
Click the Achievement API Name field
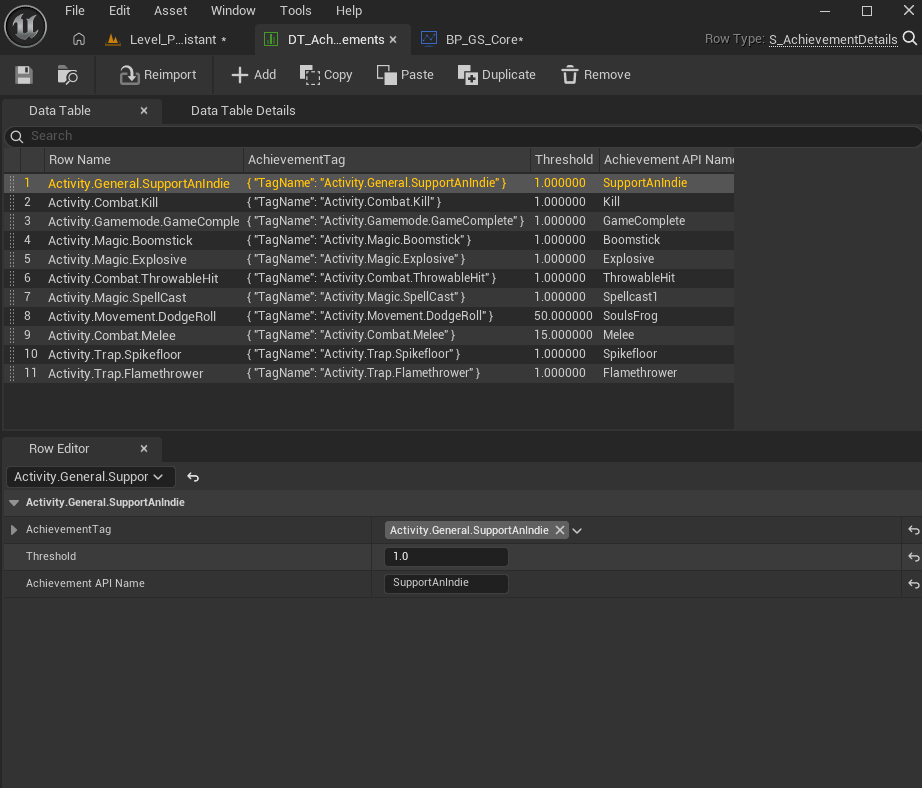[446, 583]
